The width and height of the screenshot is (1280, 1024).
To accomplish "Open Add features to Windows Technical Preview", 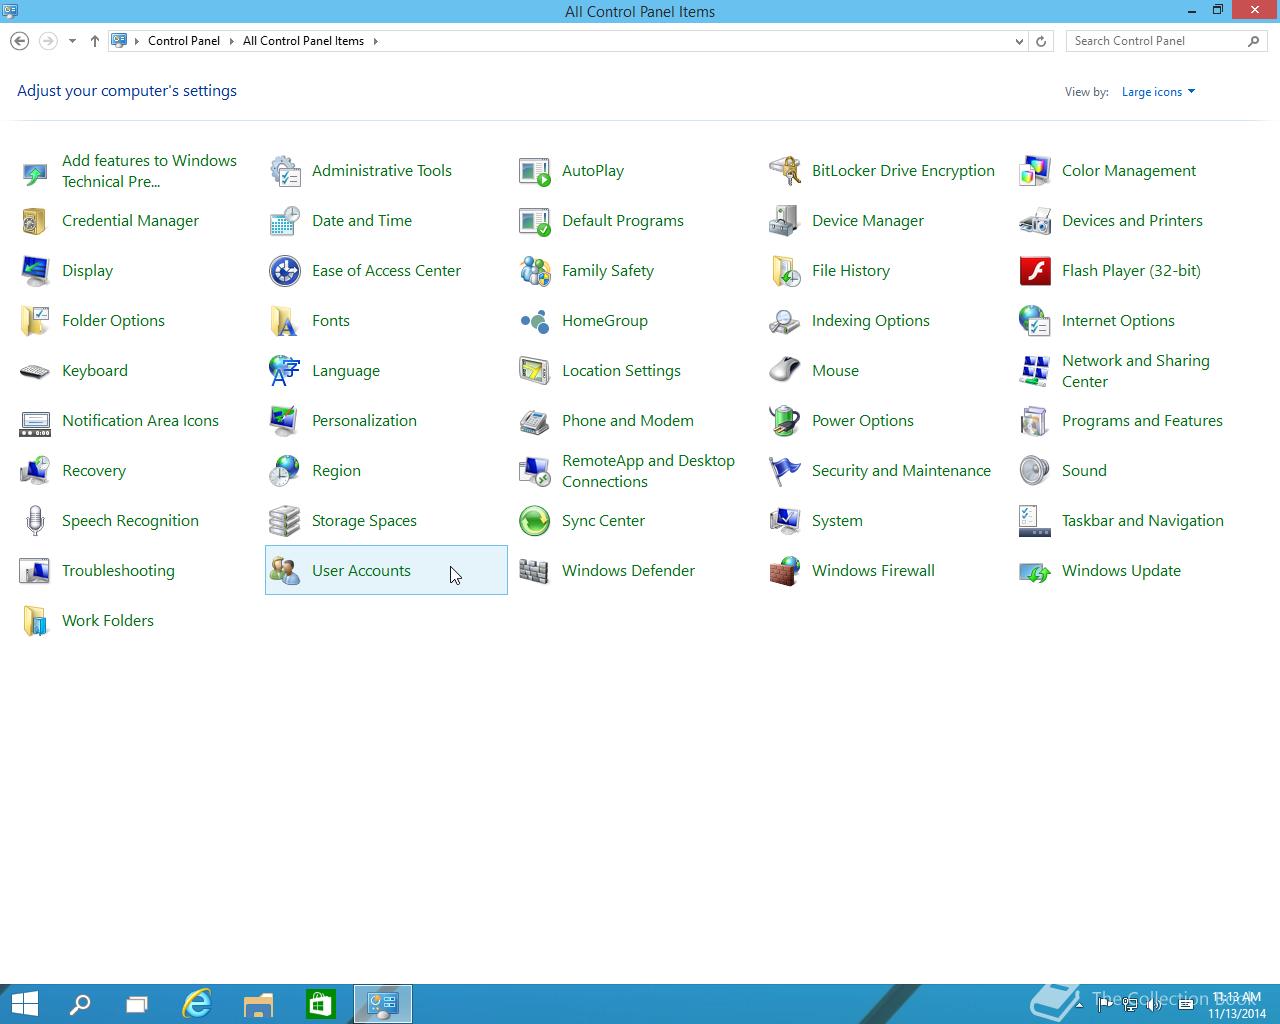I will (149, 171).
